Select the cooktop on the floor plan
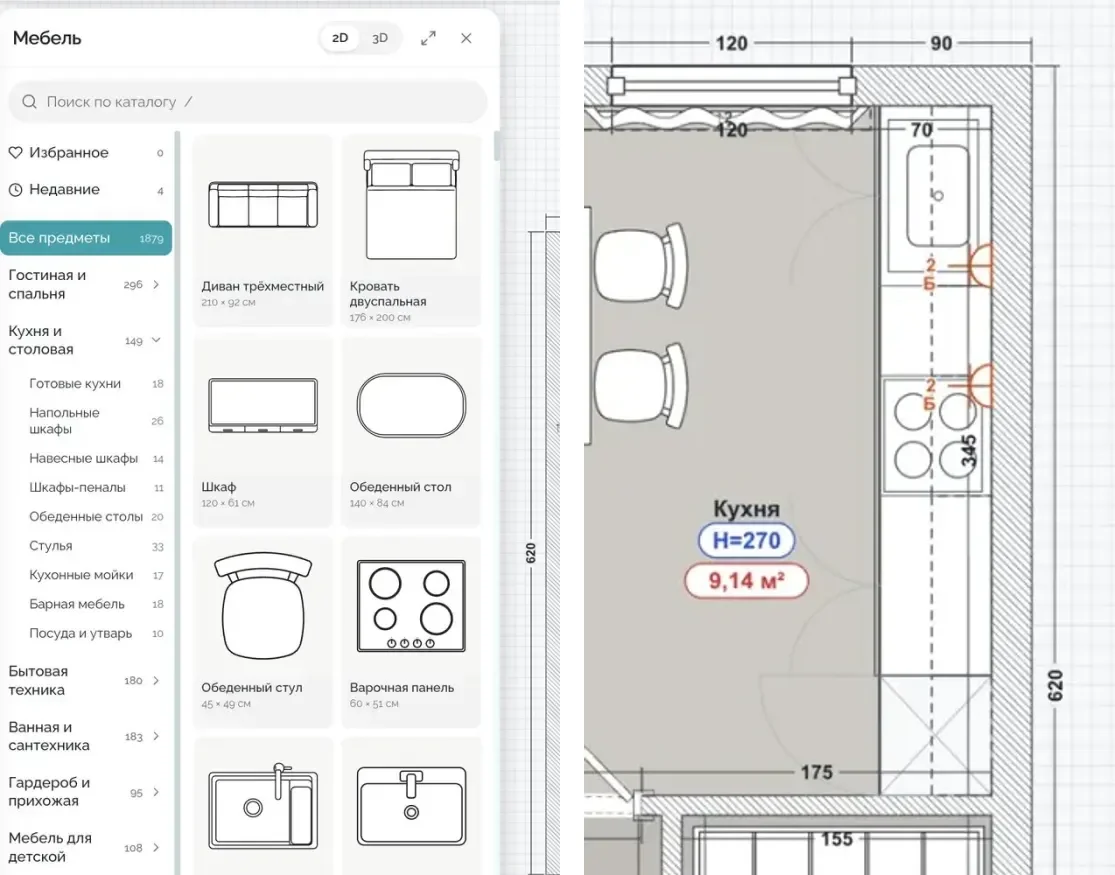Viewport: 1115px width, 875px height. coord(934,435)
